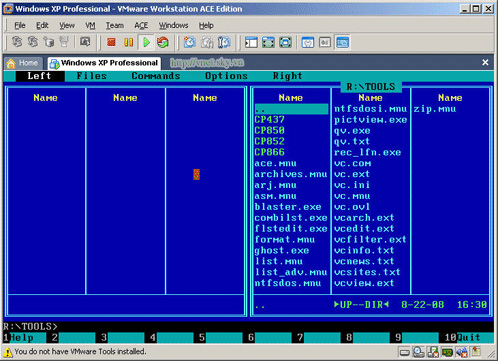Viewport: 498px width, 361px height.
Task: Select the CP866 folder
Action: 269,152
